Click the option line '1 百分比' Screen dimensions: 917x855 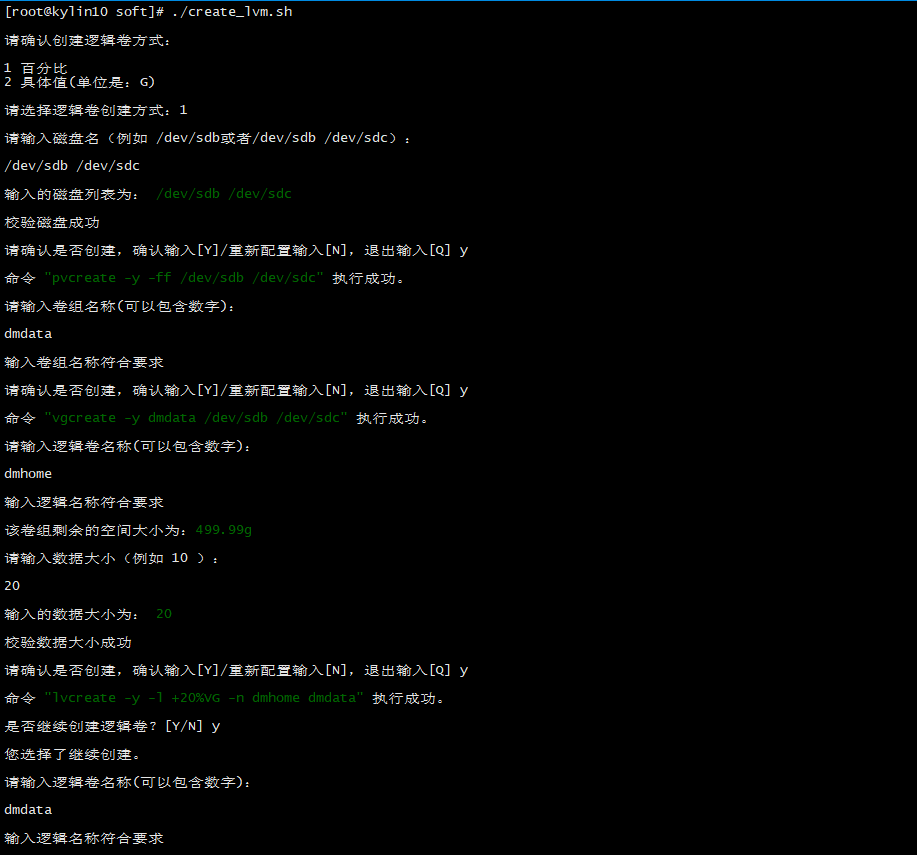coord(36,68)
